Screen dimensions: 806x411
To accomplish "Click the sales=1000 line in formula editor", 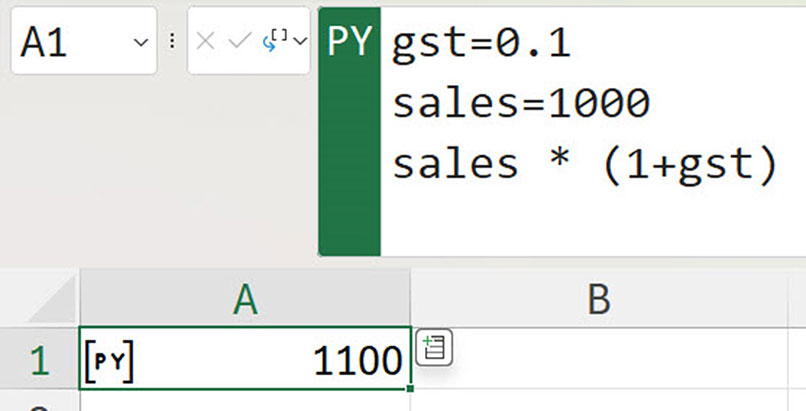I will pyautogui.click(x=521, y=103).
